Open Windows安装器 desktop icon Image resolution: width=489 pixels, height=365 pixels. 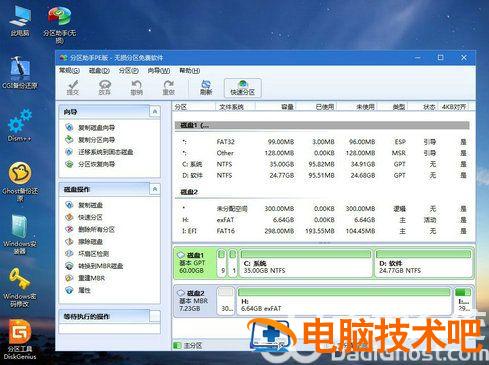(x=20, y=234)
